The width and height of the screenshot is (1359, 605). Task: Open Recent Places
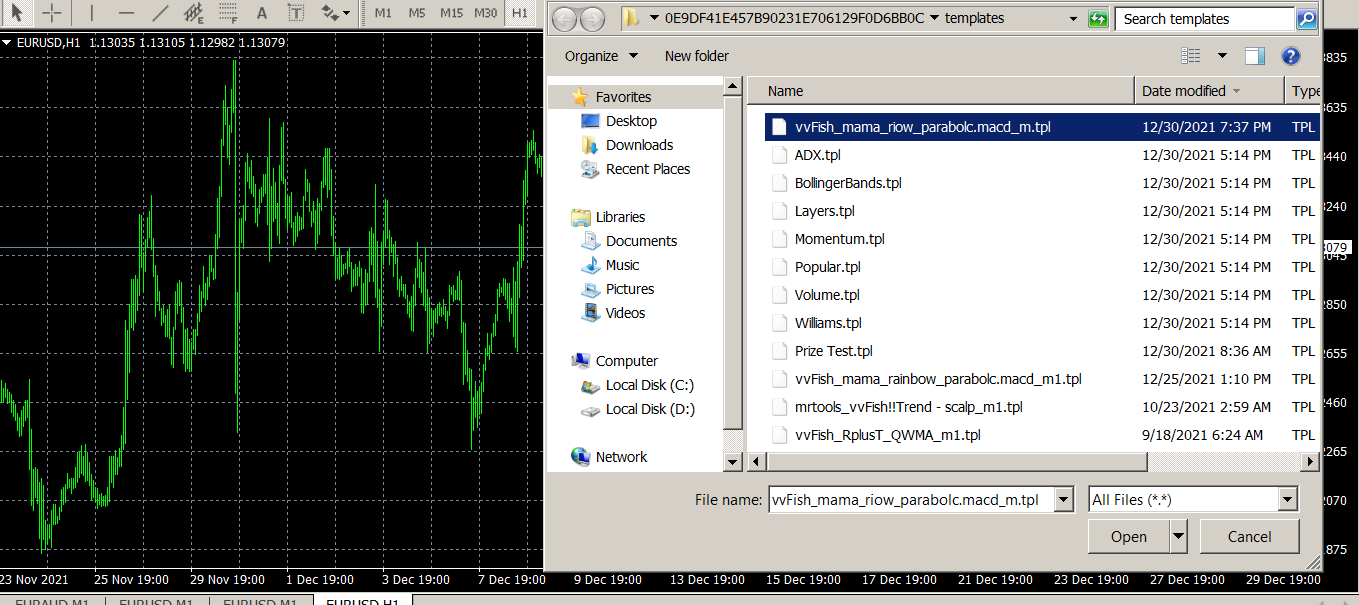tap(648, 169)
